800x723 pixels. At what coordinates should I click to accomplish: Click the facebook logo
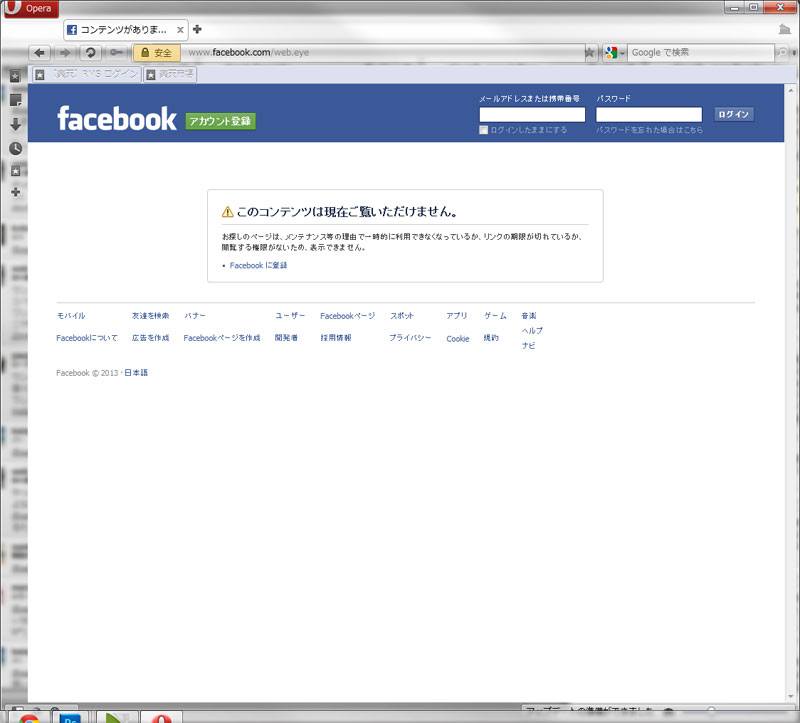click(117, 119)
